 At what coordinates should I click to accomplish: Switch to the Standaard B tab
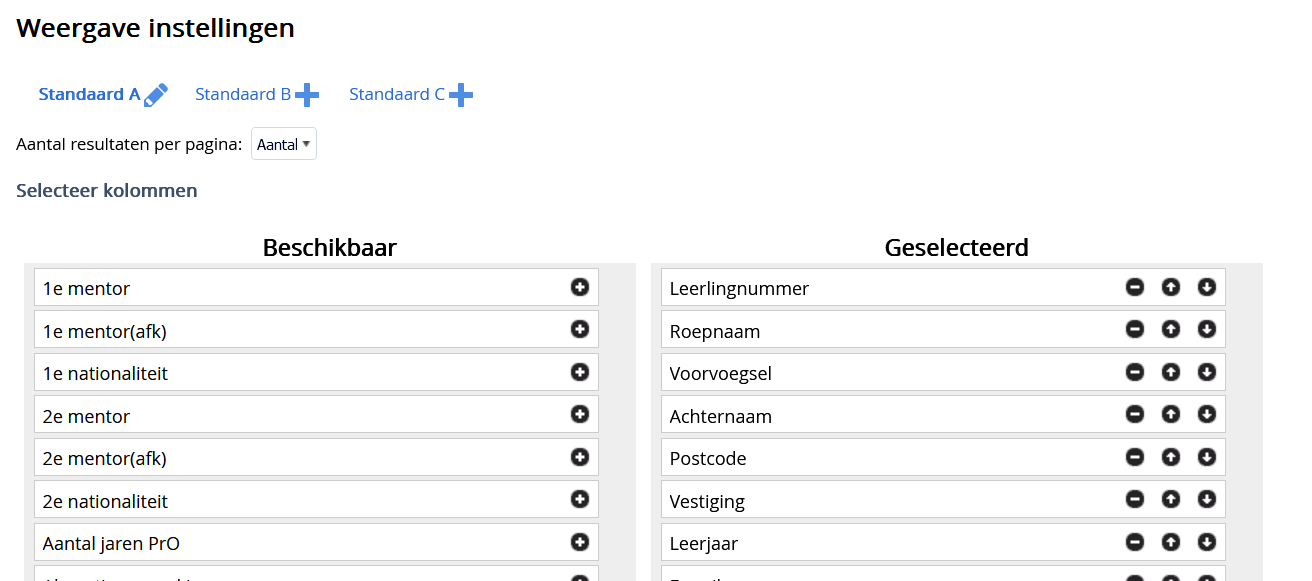click(x=243, y=95)
